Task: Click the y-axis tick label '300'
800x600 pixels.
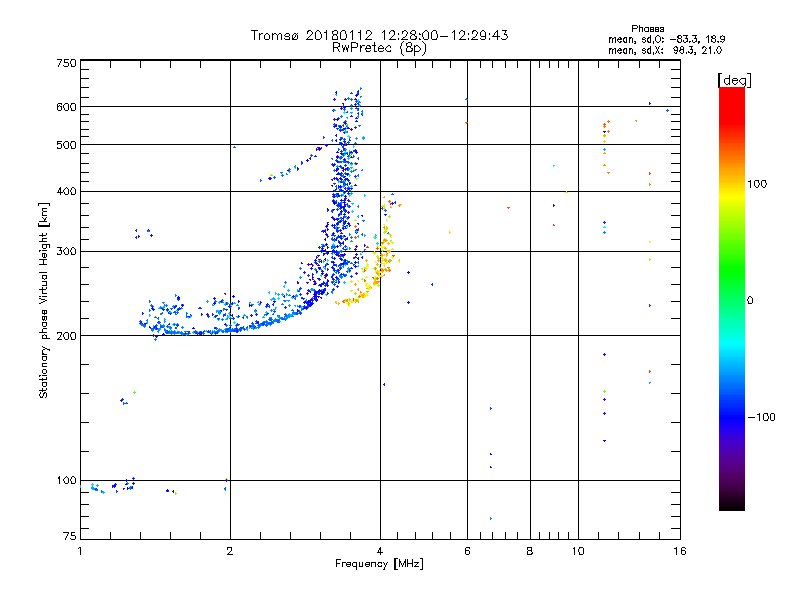Action: [x=66, y=252]
